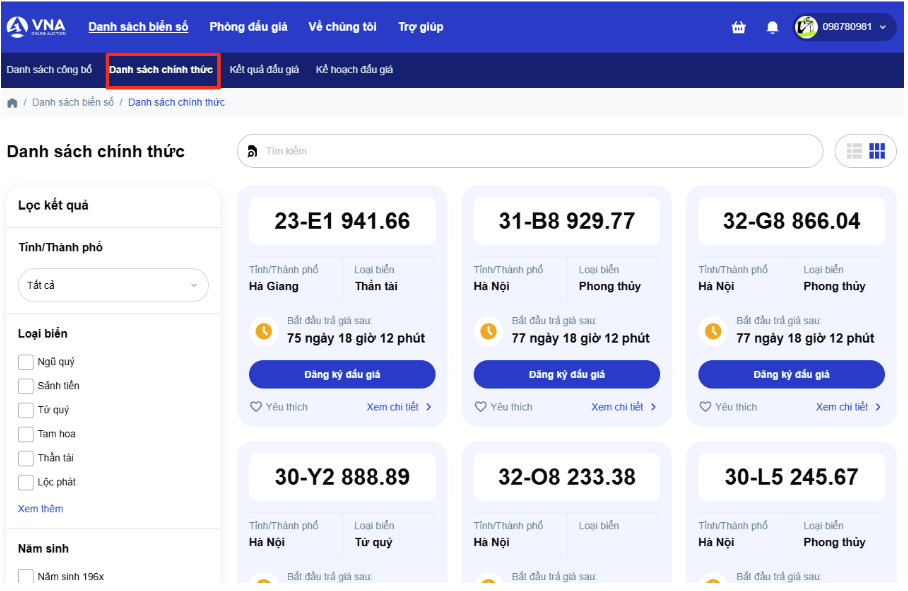Open Về chúng tôi menu

[x=342, y=27]
